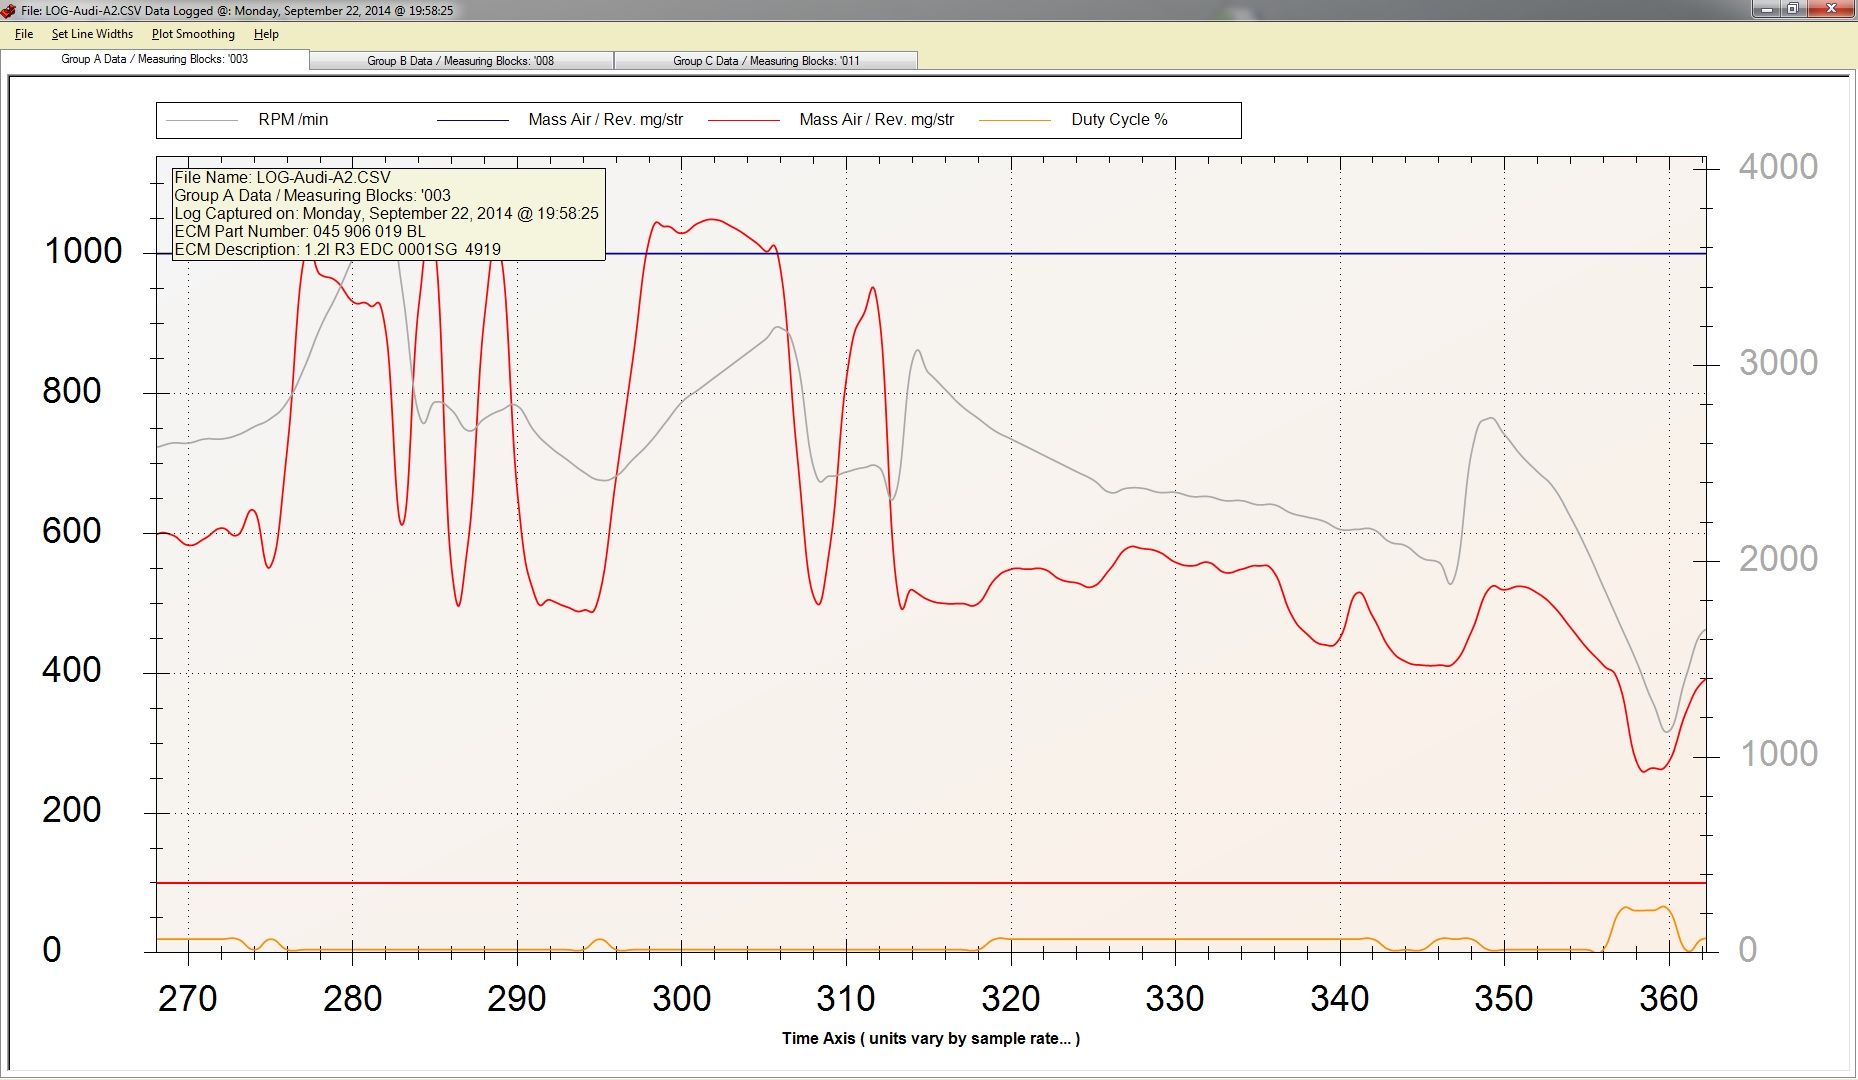Click the blue Mass Air line sample in legend
1858x1080 pixels.
click(473, 121)
